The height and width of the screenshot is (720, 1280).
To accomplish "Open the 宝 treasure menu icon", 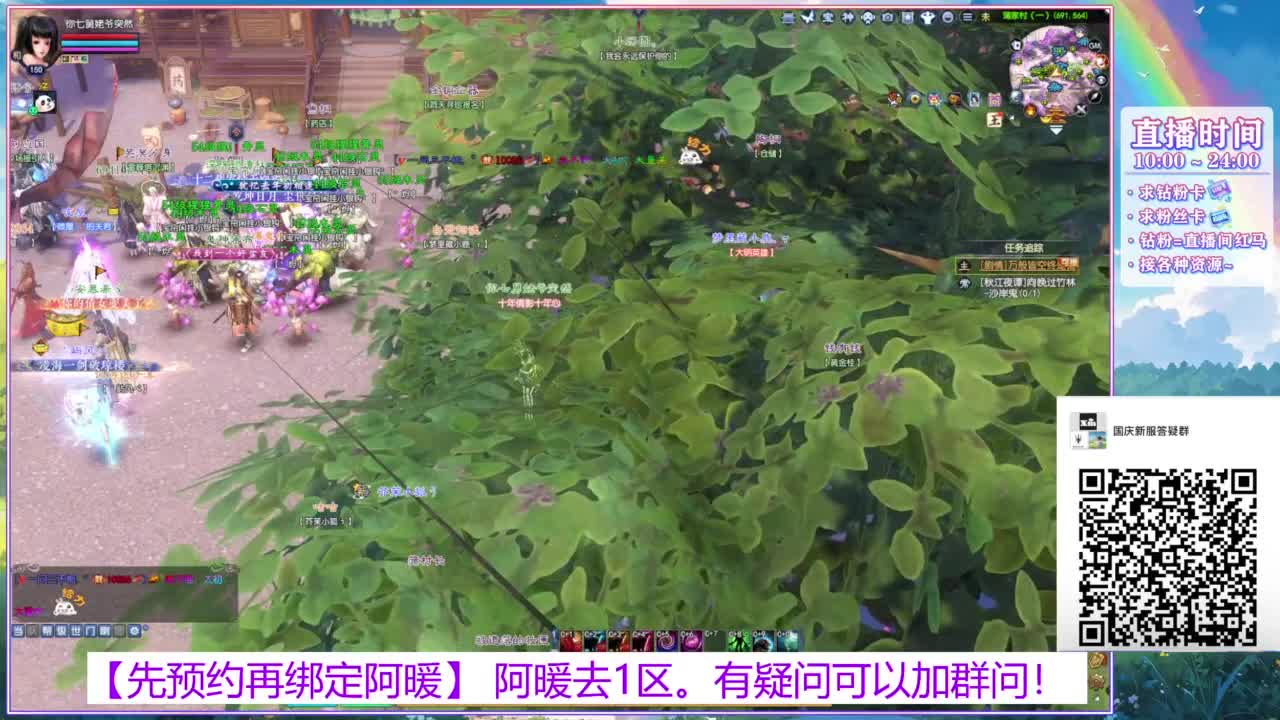I will click(x=828, y=17).
